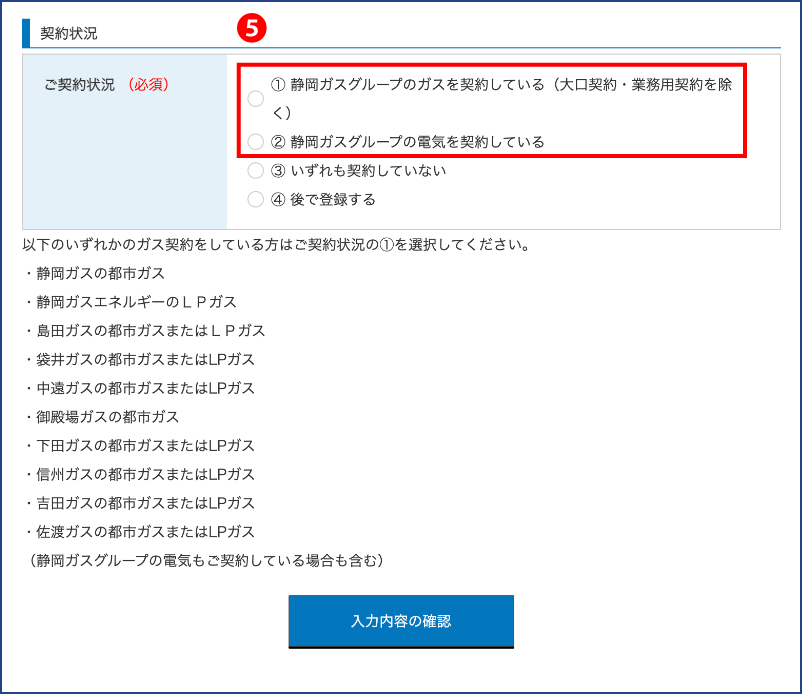Click the list item 御殿場ガスの都市ガス

pyautogui.click(x=101, y=417)
